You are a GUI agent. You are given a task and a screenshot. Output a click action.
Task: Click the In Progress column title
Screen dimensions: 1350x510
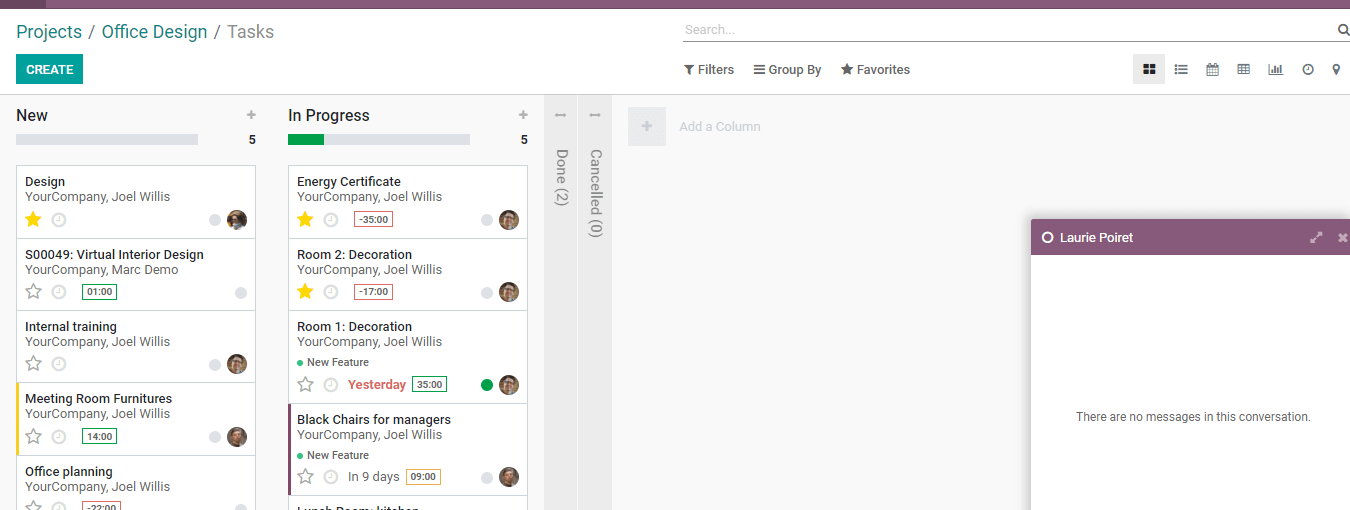tap(329, 115)
